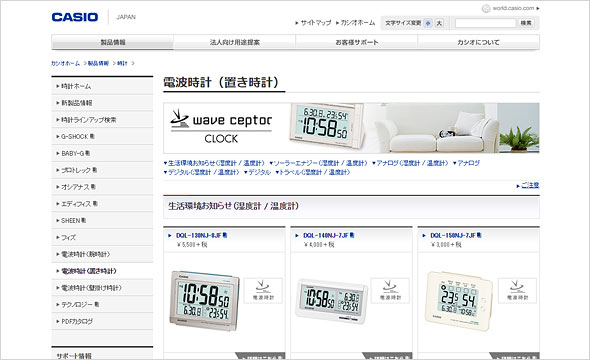
Task: Open BABY-G in sidebar
Action: click(102, 153)
